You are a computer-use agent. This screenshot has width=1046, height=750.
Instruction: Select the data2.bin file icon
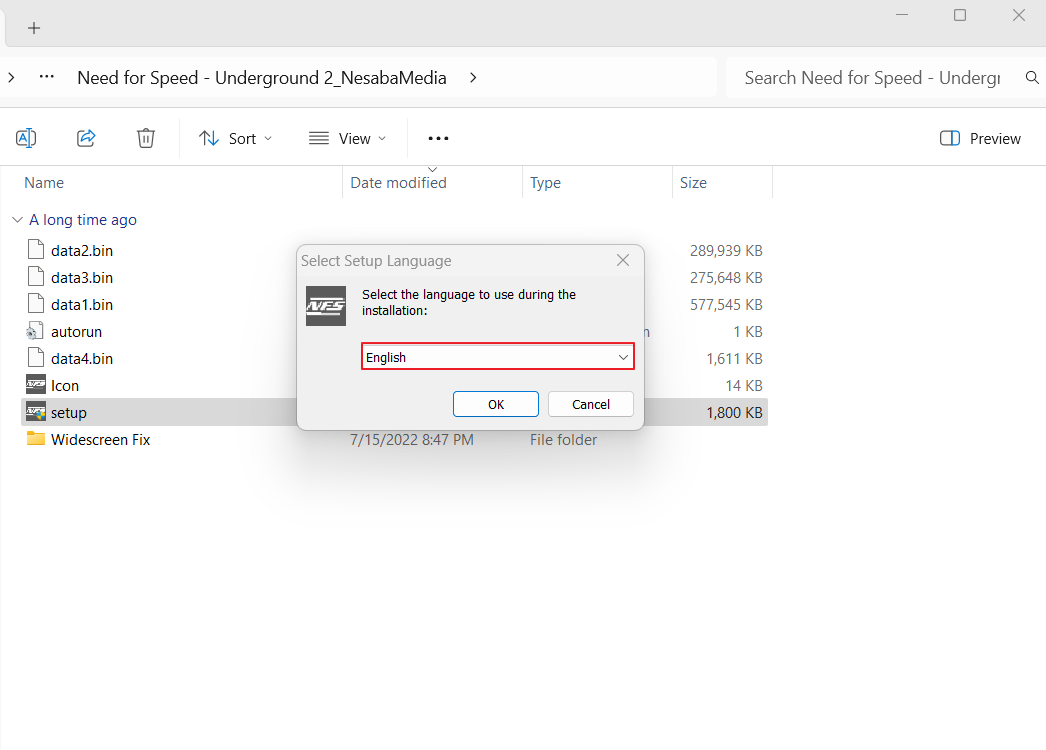[35, 250]
